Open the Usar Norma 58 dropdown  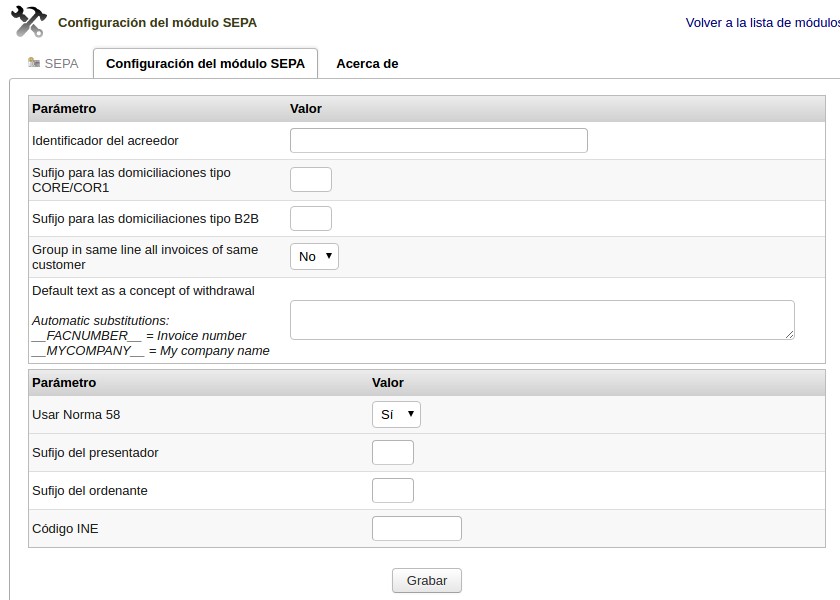(396, 414)
